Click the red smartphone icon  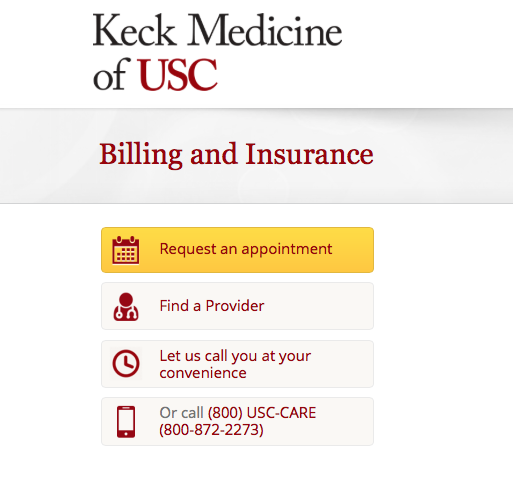[x=126, y=421]
